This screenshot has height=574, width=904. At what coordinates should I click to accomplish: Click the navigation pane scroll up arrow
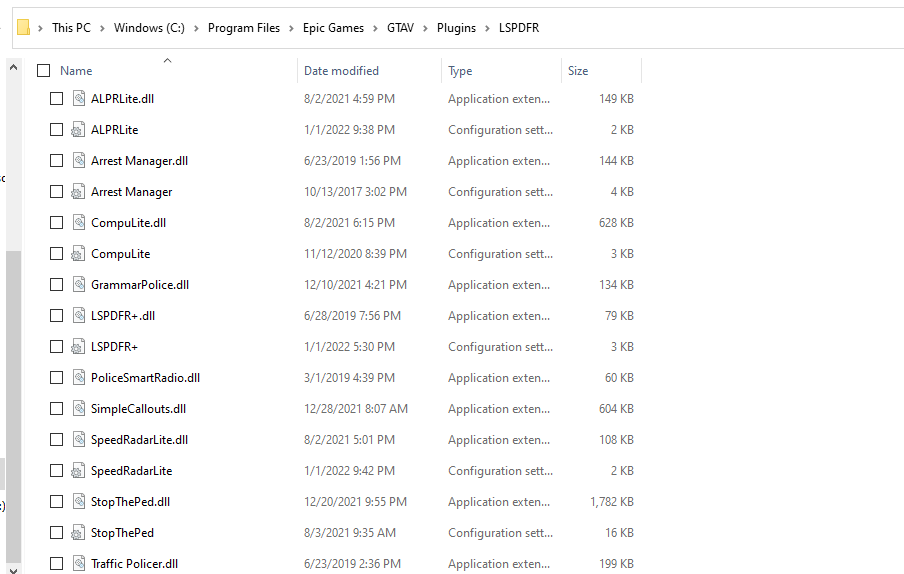[14, 67]
